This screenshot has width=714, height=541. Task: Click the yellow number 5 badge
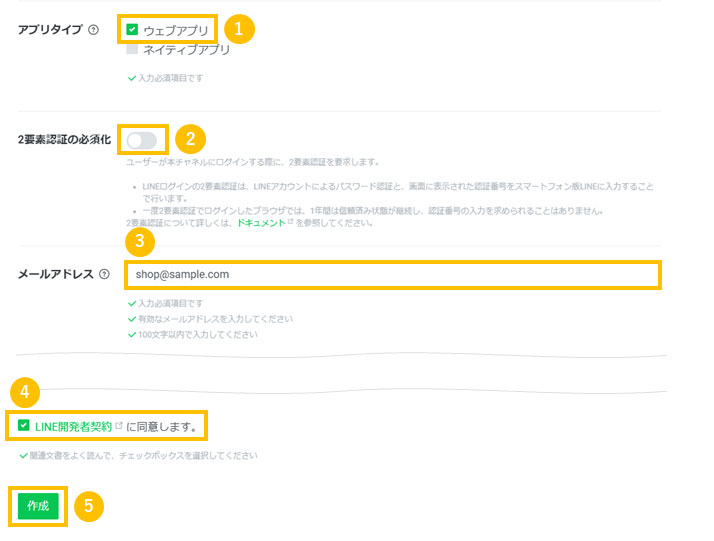pos(89,506)
